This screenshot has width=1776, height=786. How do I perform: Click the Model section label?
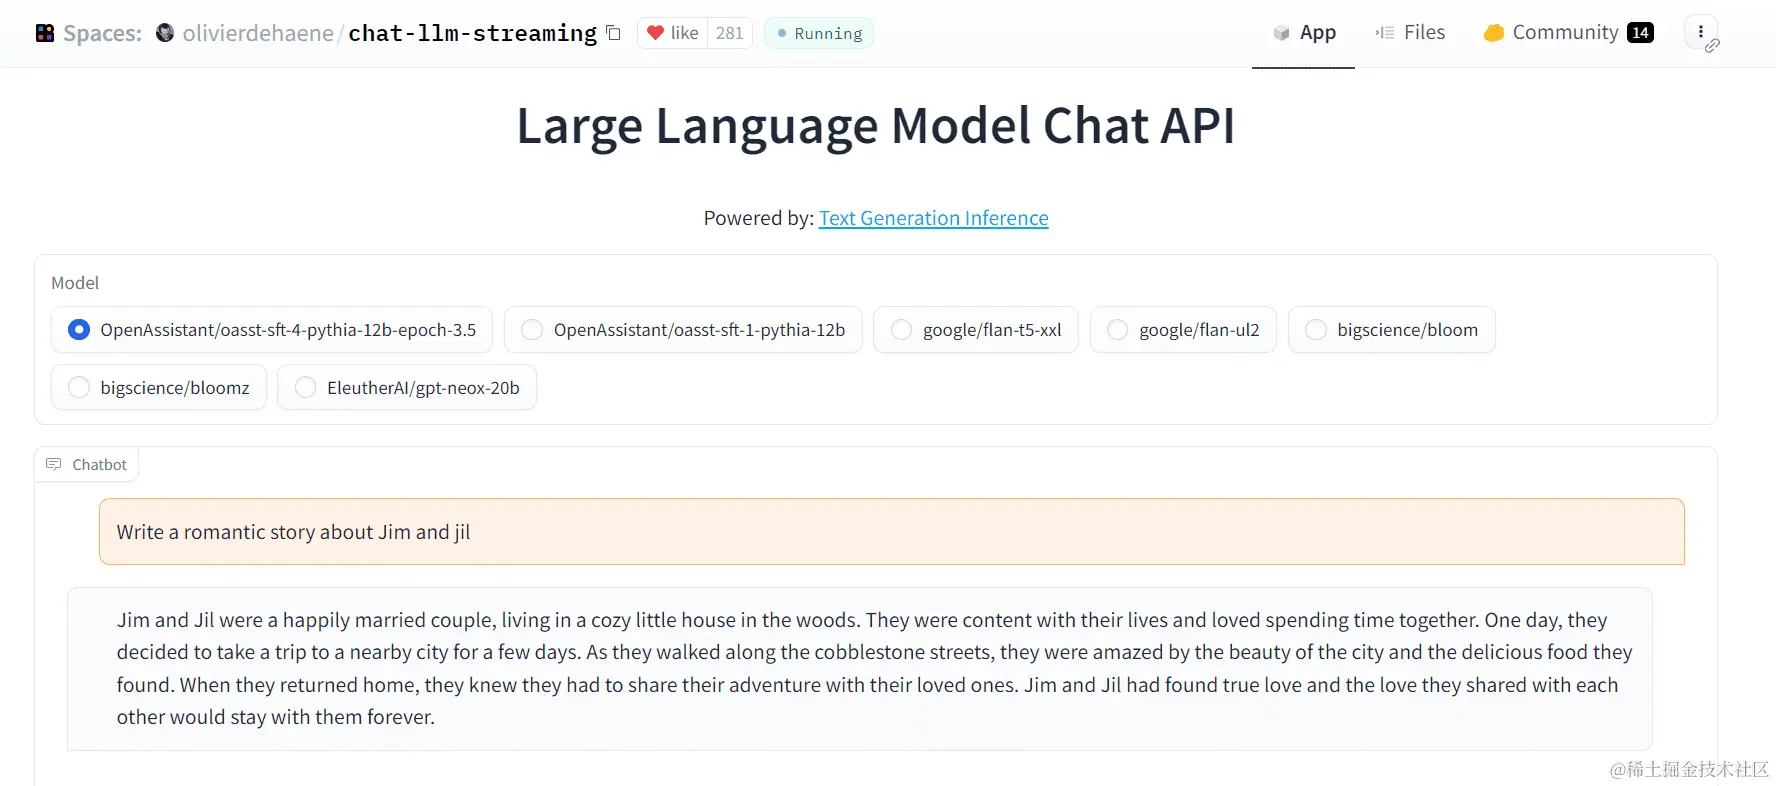point(75,283)
